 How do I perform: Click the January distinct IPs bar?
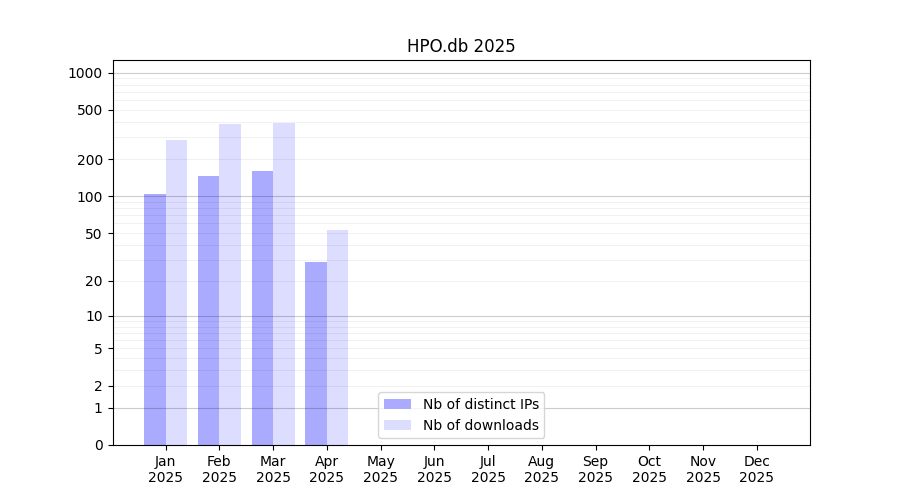tap(155, 320)
